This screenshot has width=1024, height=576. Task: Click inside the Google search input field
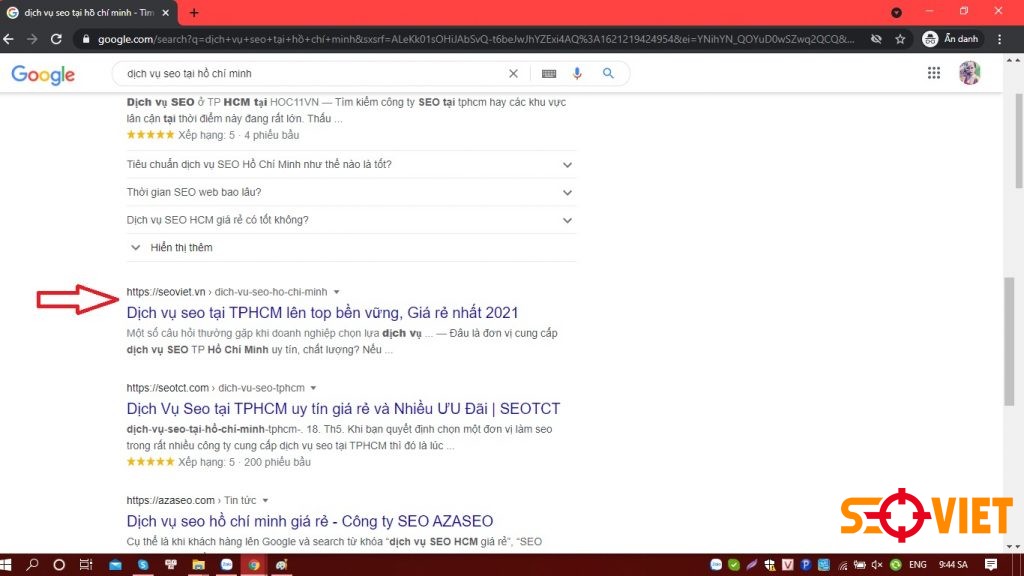pyautogui.click(x=300, y=73)
